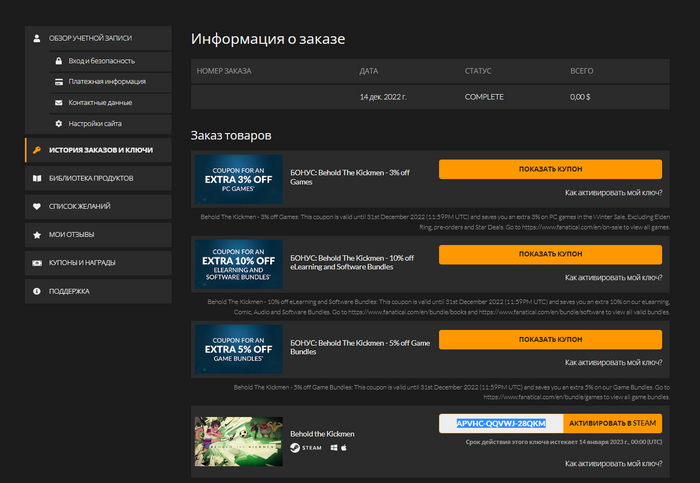Click the user icon beside Обзор учетной записи
Image resolution: width=700 pixels, height=483 pixels.
37,39
